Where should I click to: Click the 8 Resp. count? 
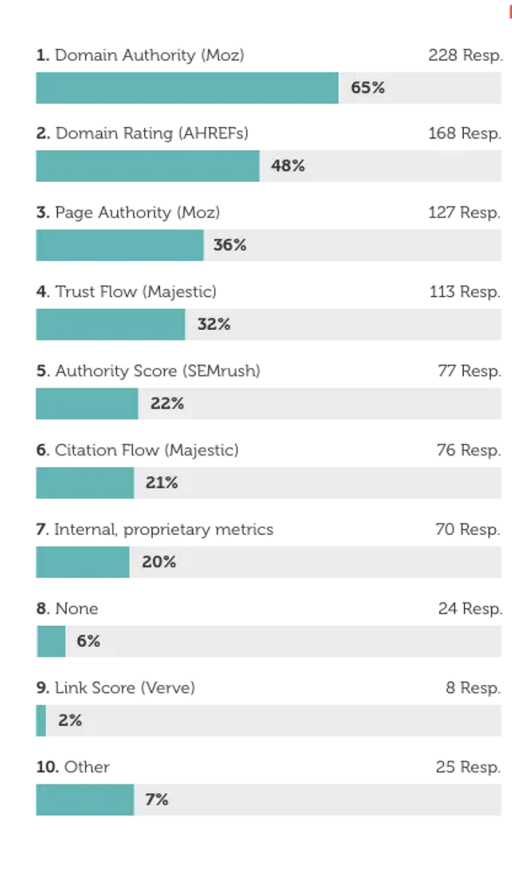coord(474,688)
